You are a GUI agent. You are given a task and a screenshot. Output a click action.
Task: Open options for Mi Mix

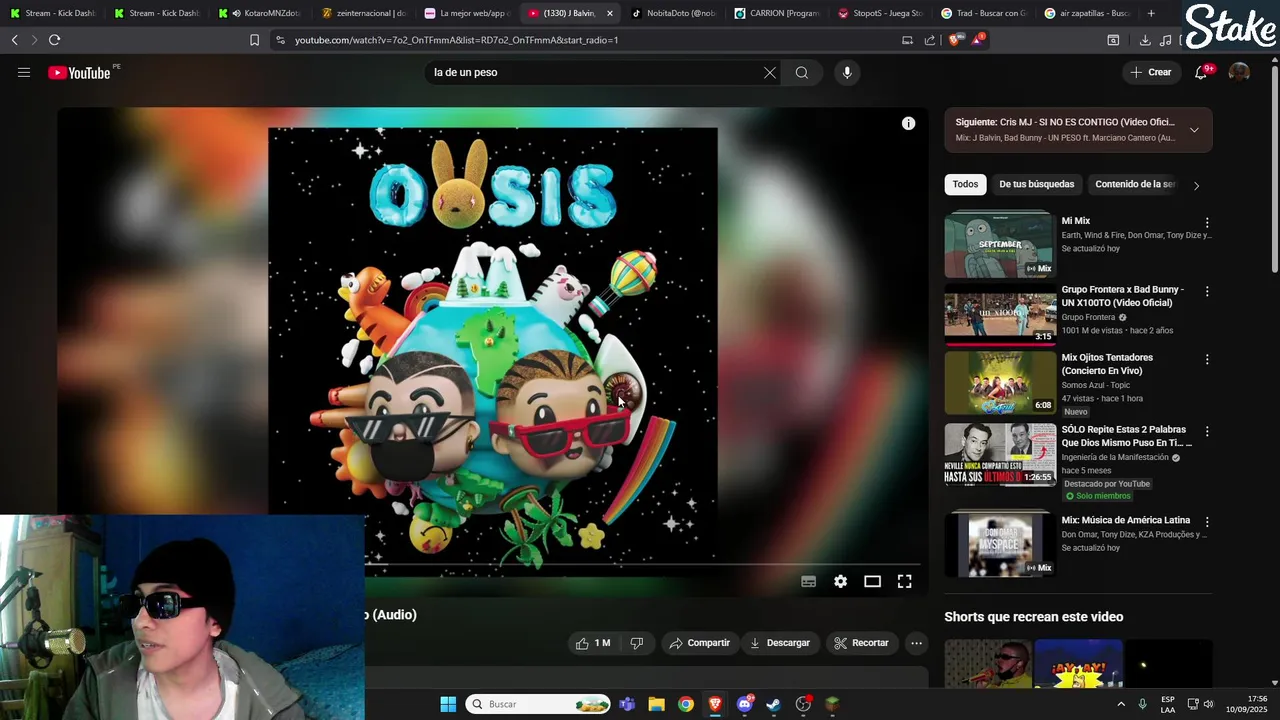pos(1207,222)
